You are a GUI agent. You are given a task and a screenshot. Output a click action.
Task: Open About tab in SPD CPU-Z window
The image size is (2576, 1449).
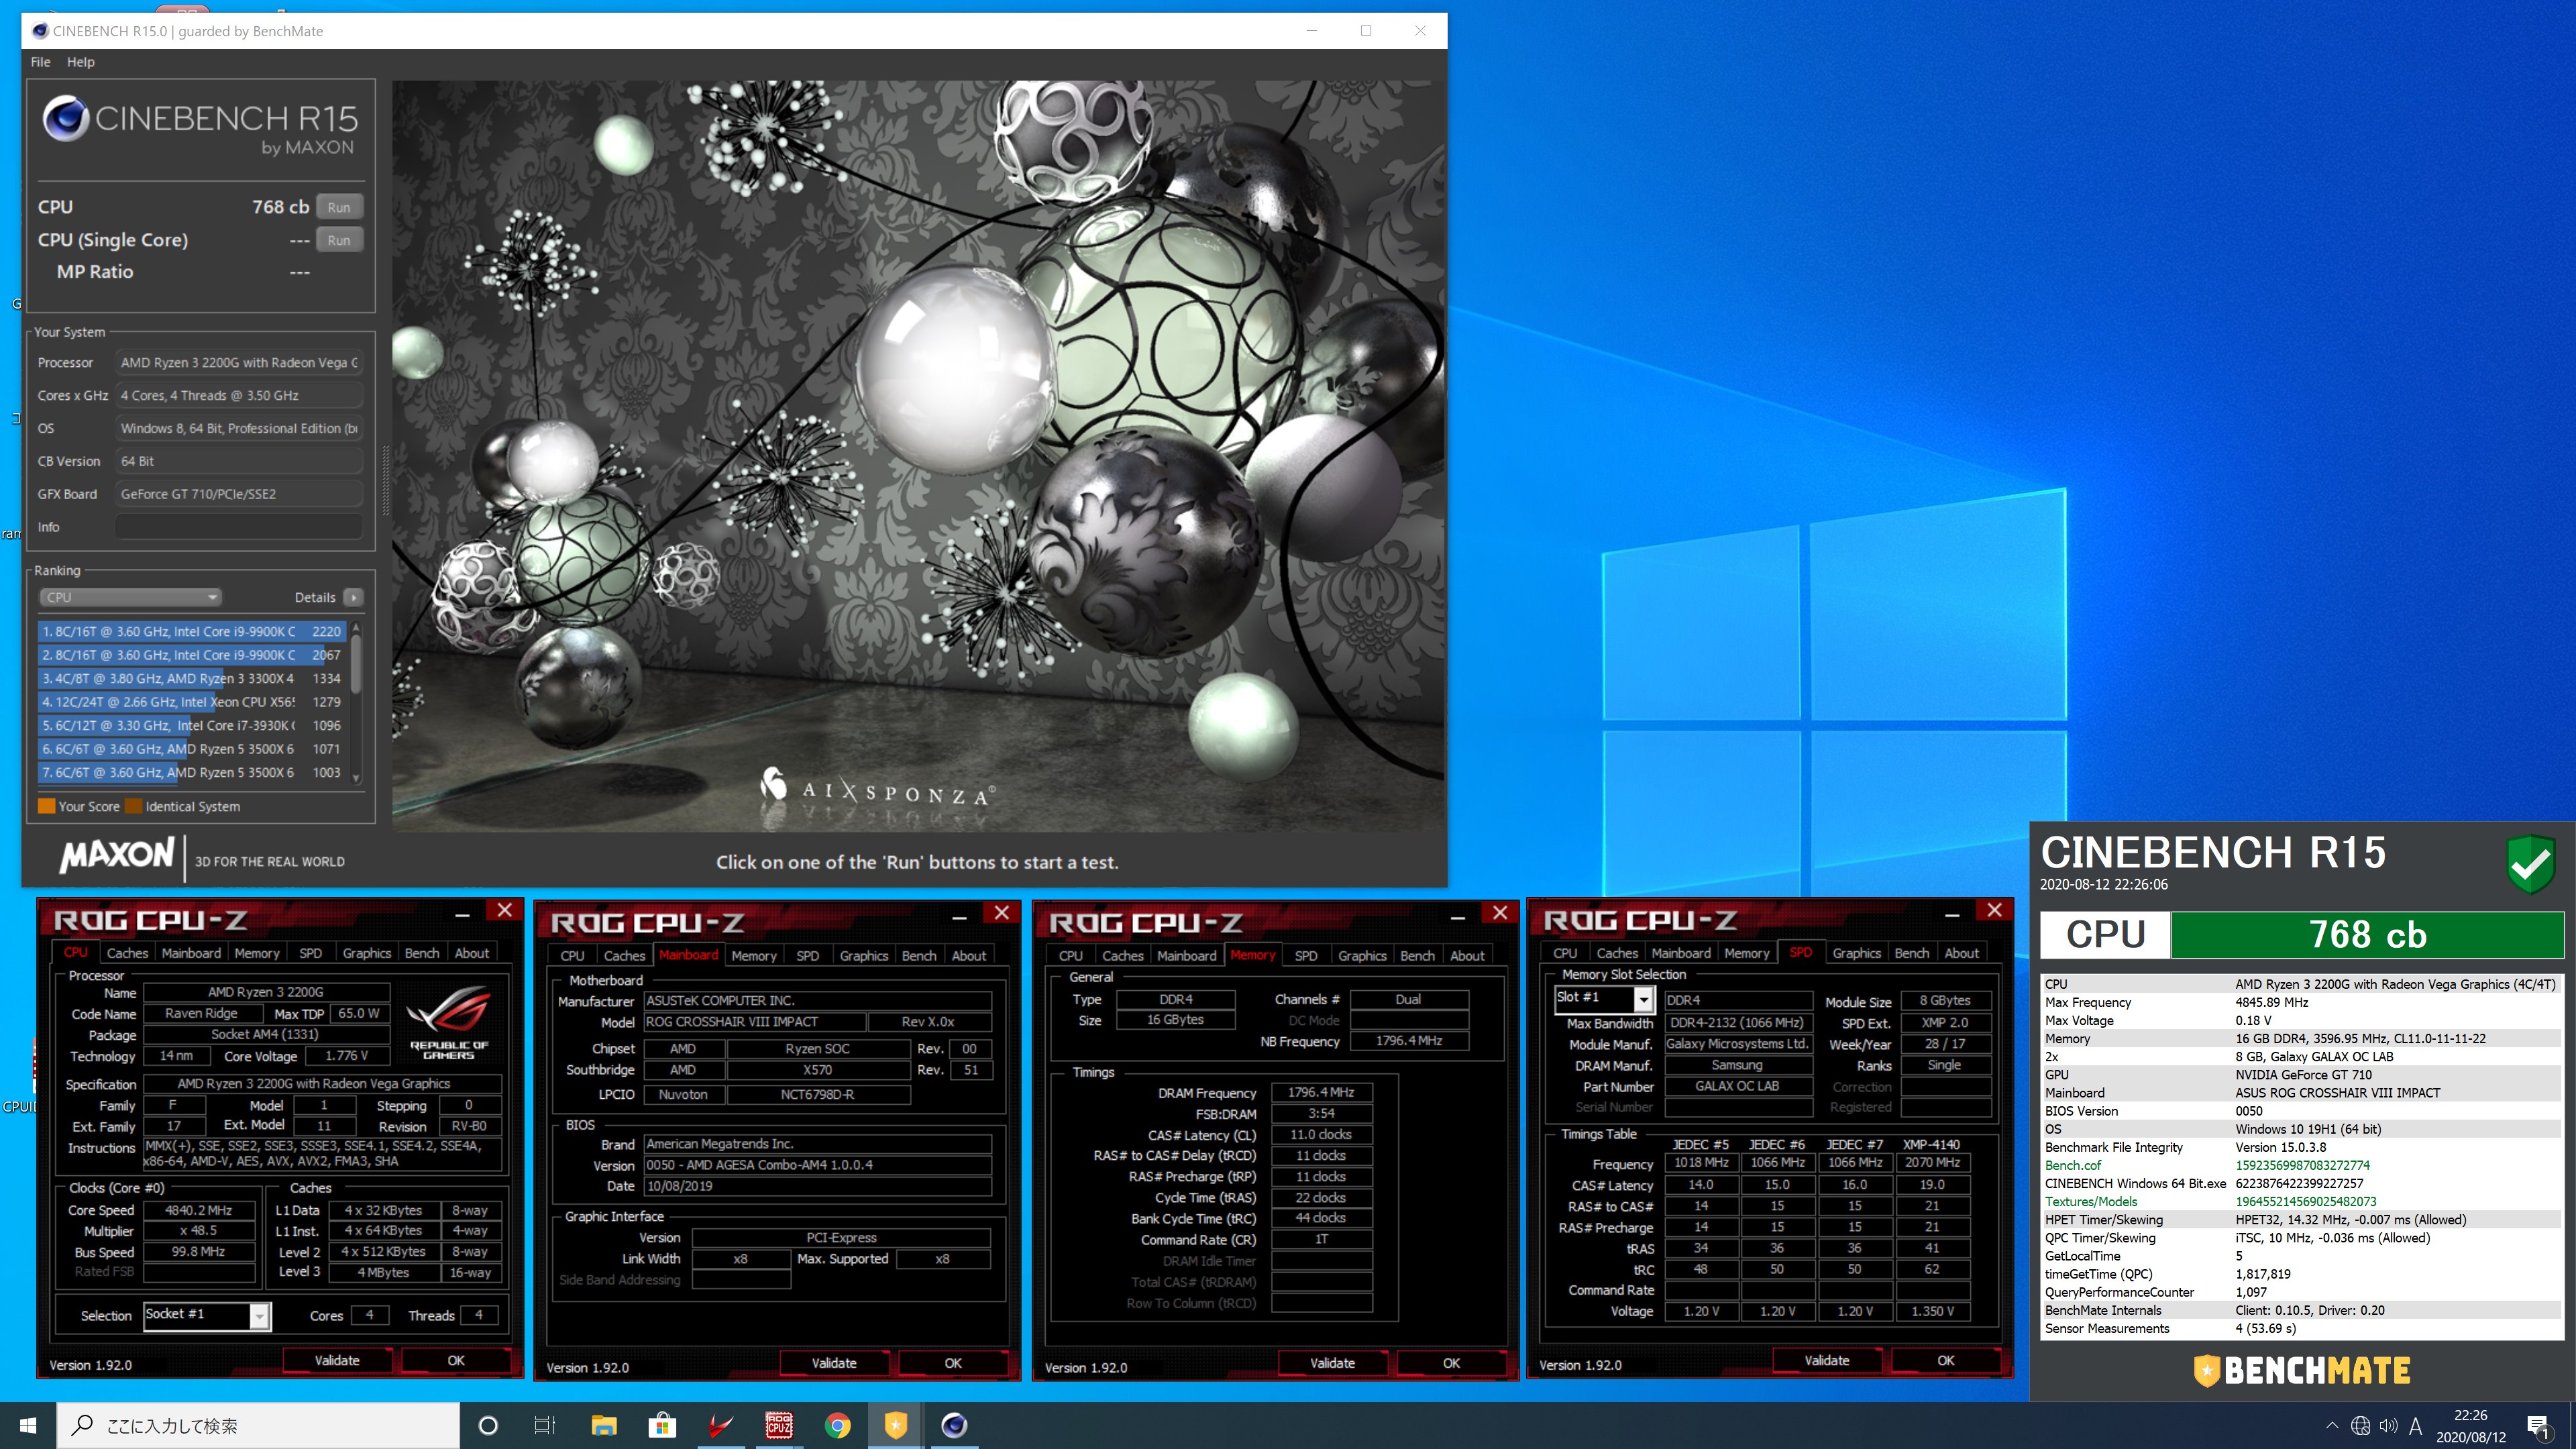point(1961,953)
